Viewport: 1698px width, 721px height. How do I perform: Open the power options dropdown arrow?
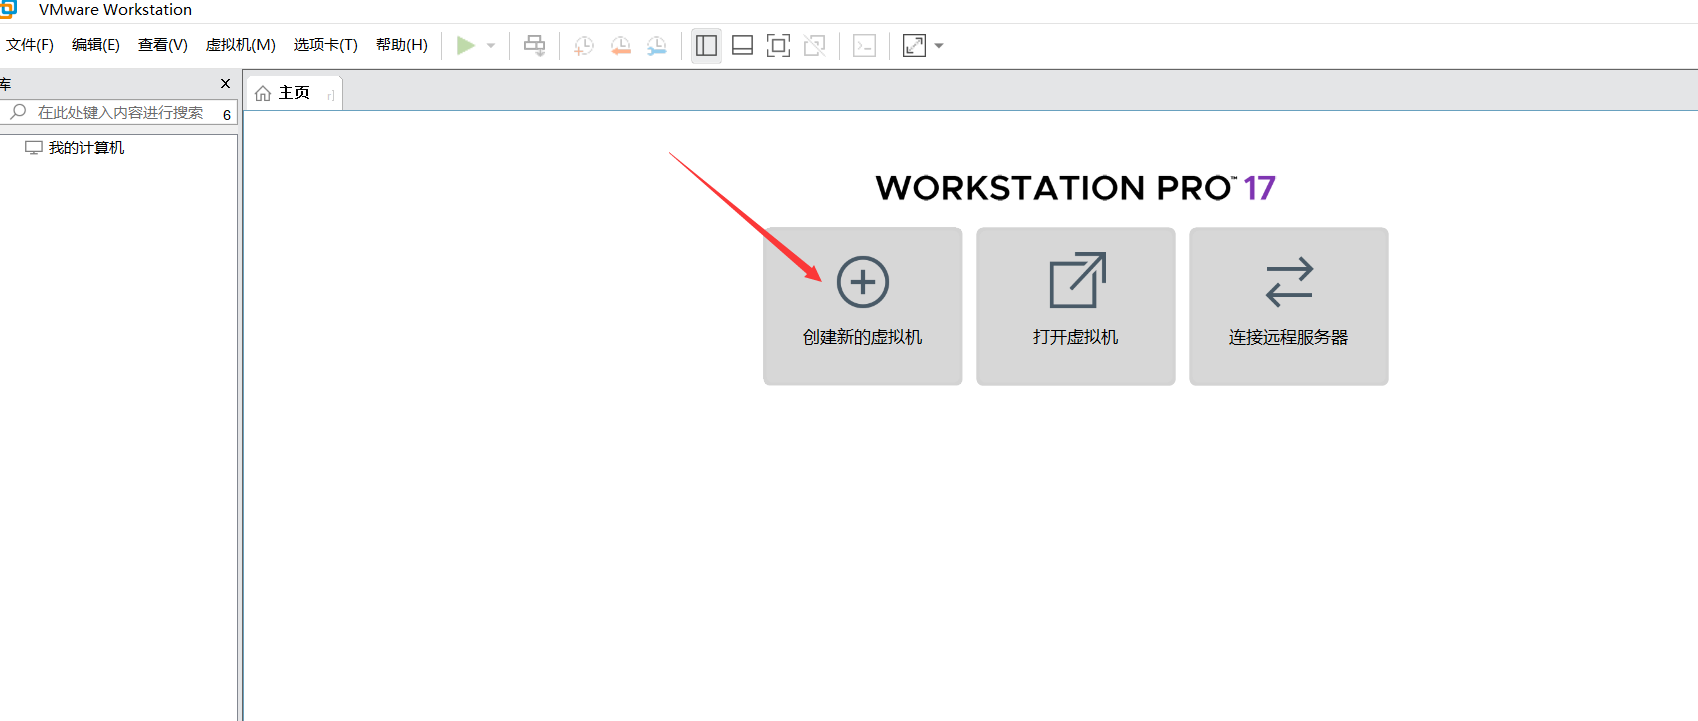(491, 46)
